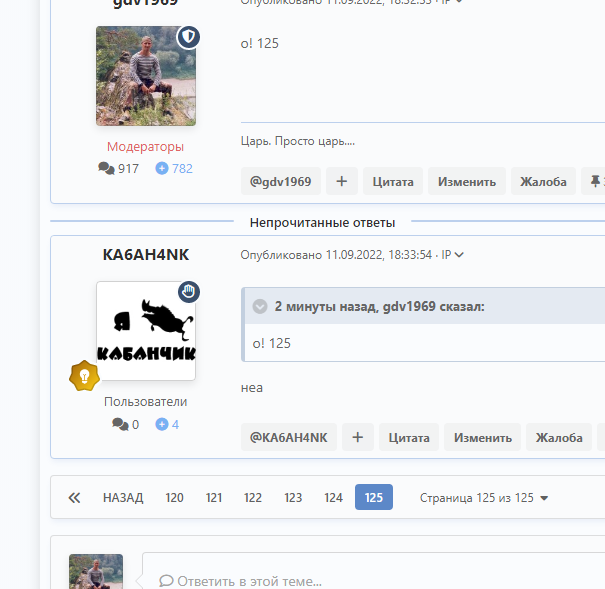Click the blue plus reputation icon showing 782
The height and width of the screenshot is (589, 605).
tap(162, 168)
